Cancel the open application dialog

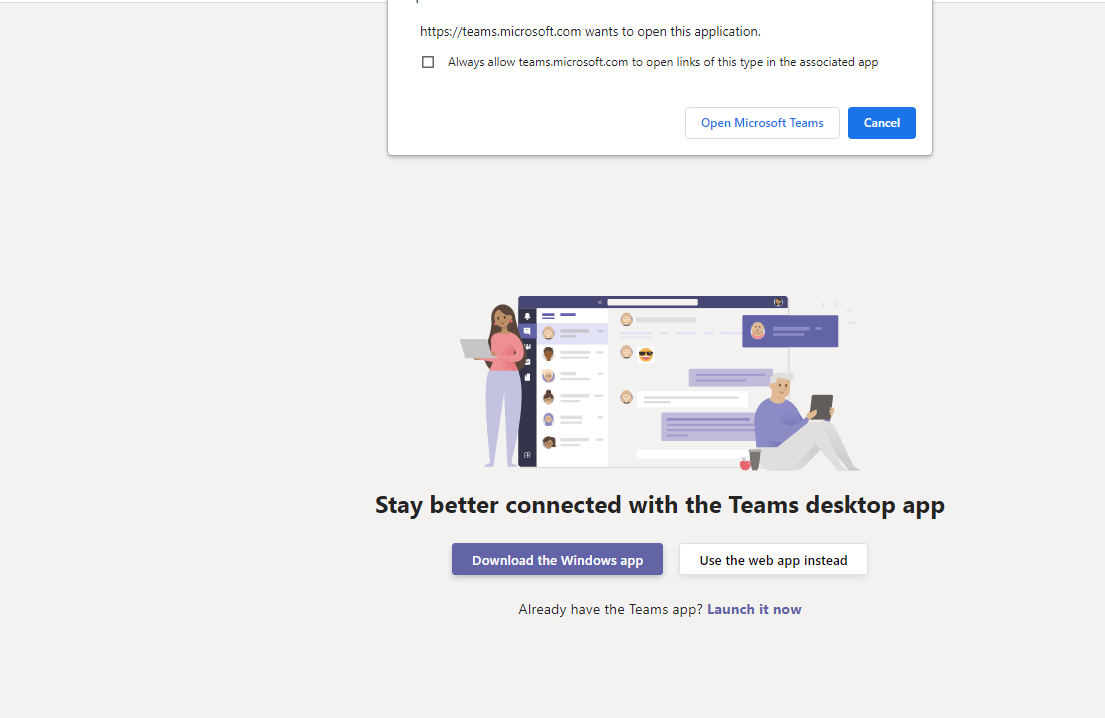[x=882, y=123]
